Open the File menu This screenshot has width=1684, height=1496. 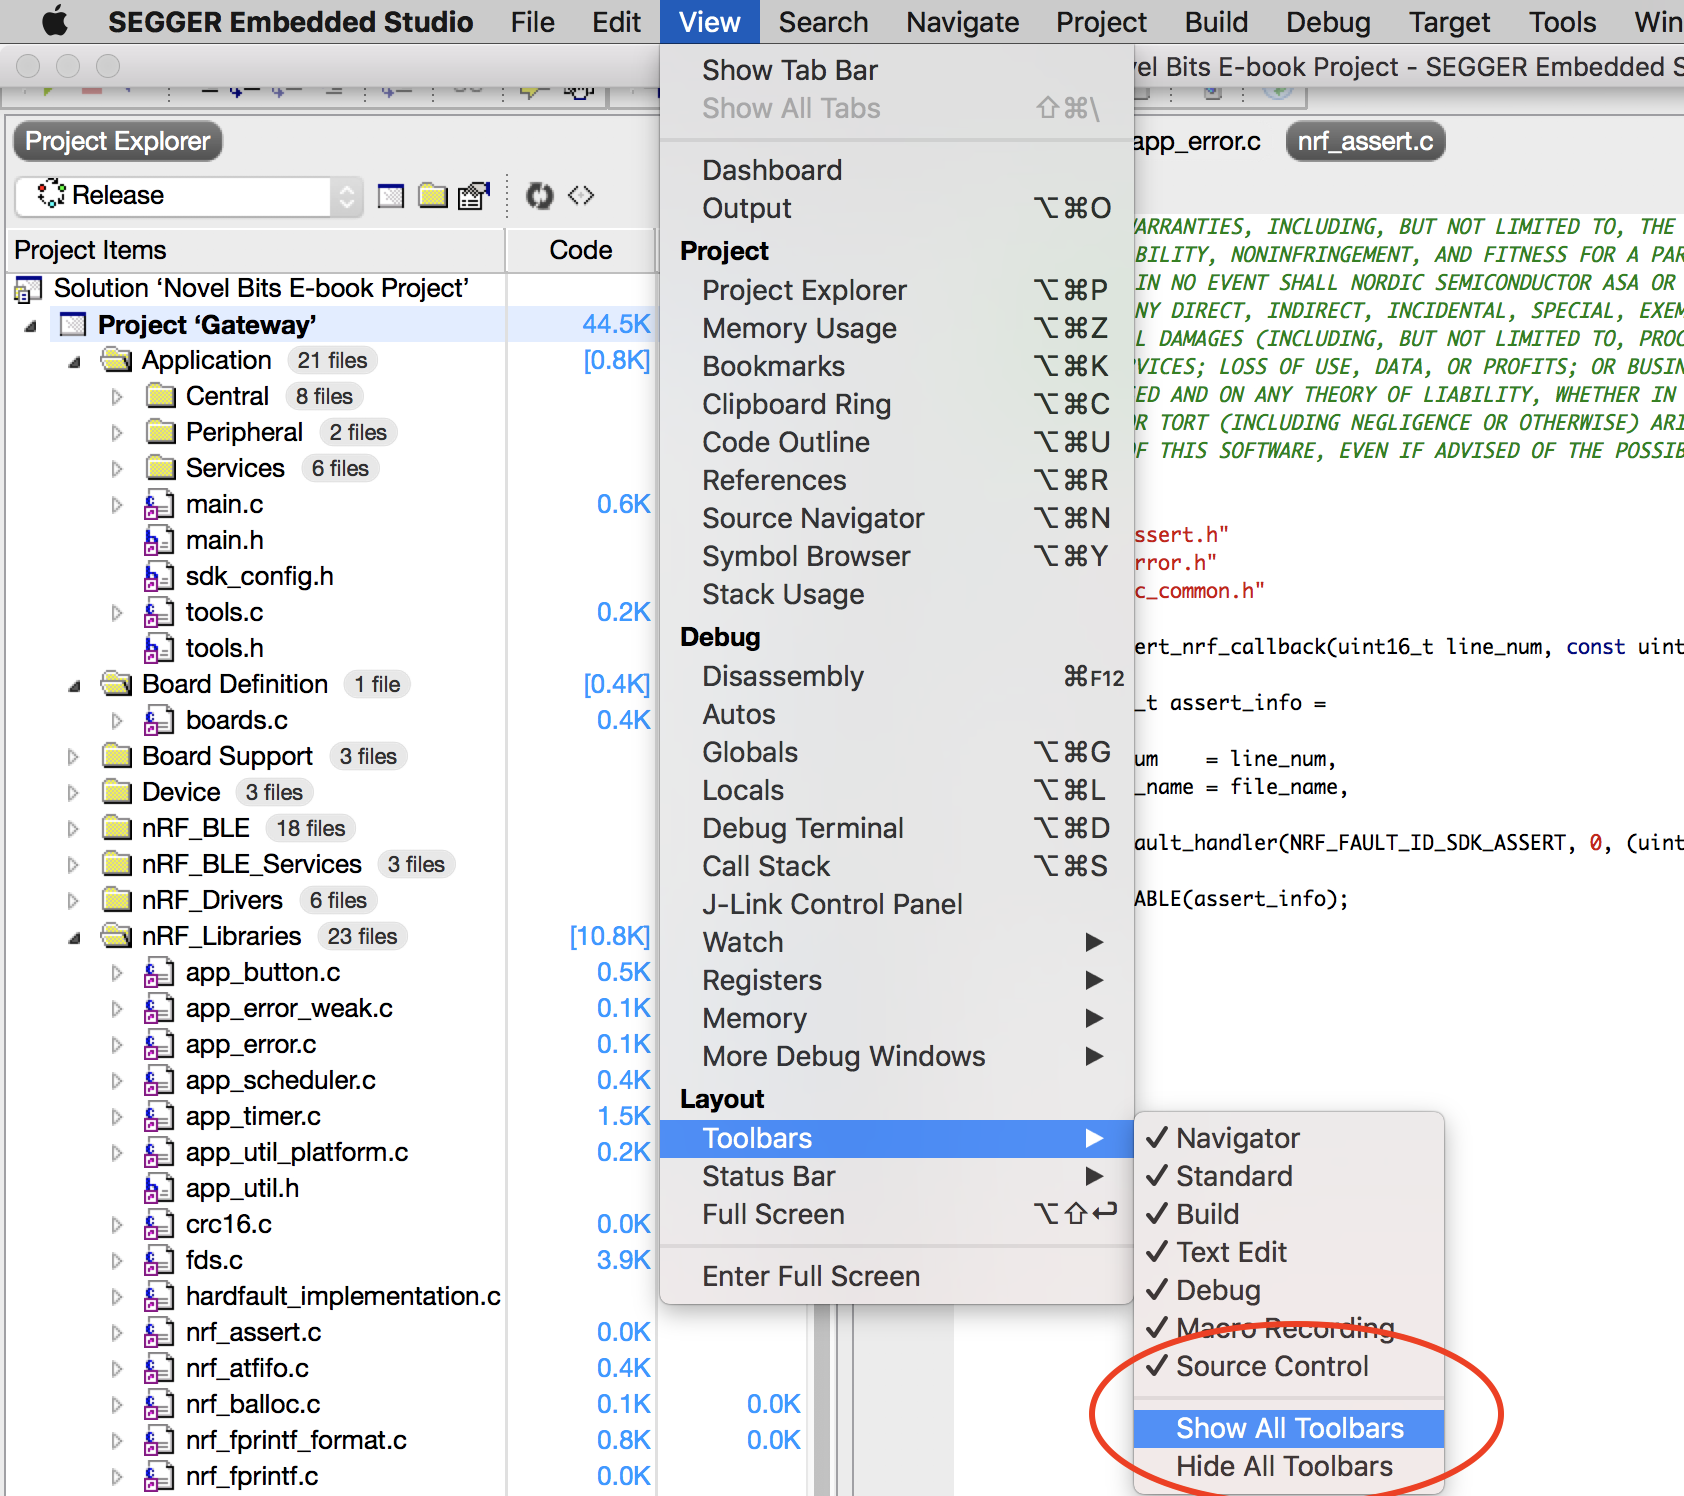tap(532, 22)
